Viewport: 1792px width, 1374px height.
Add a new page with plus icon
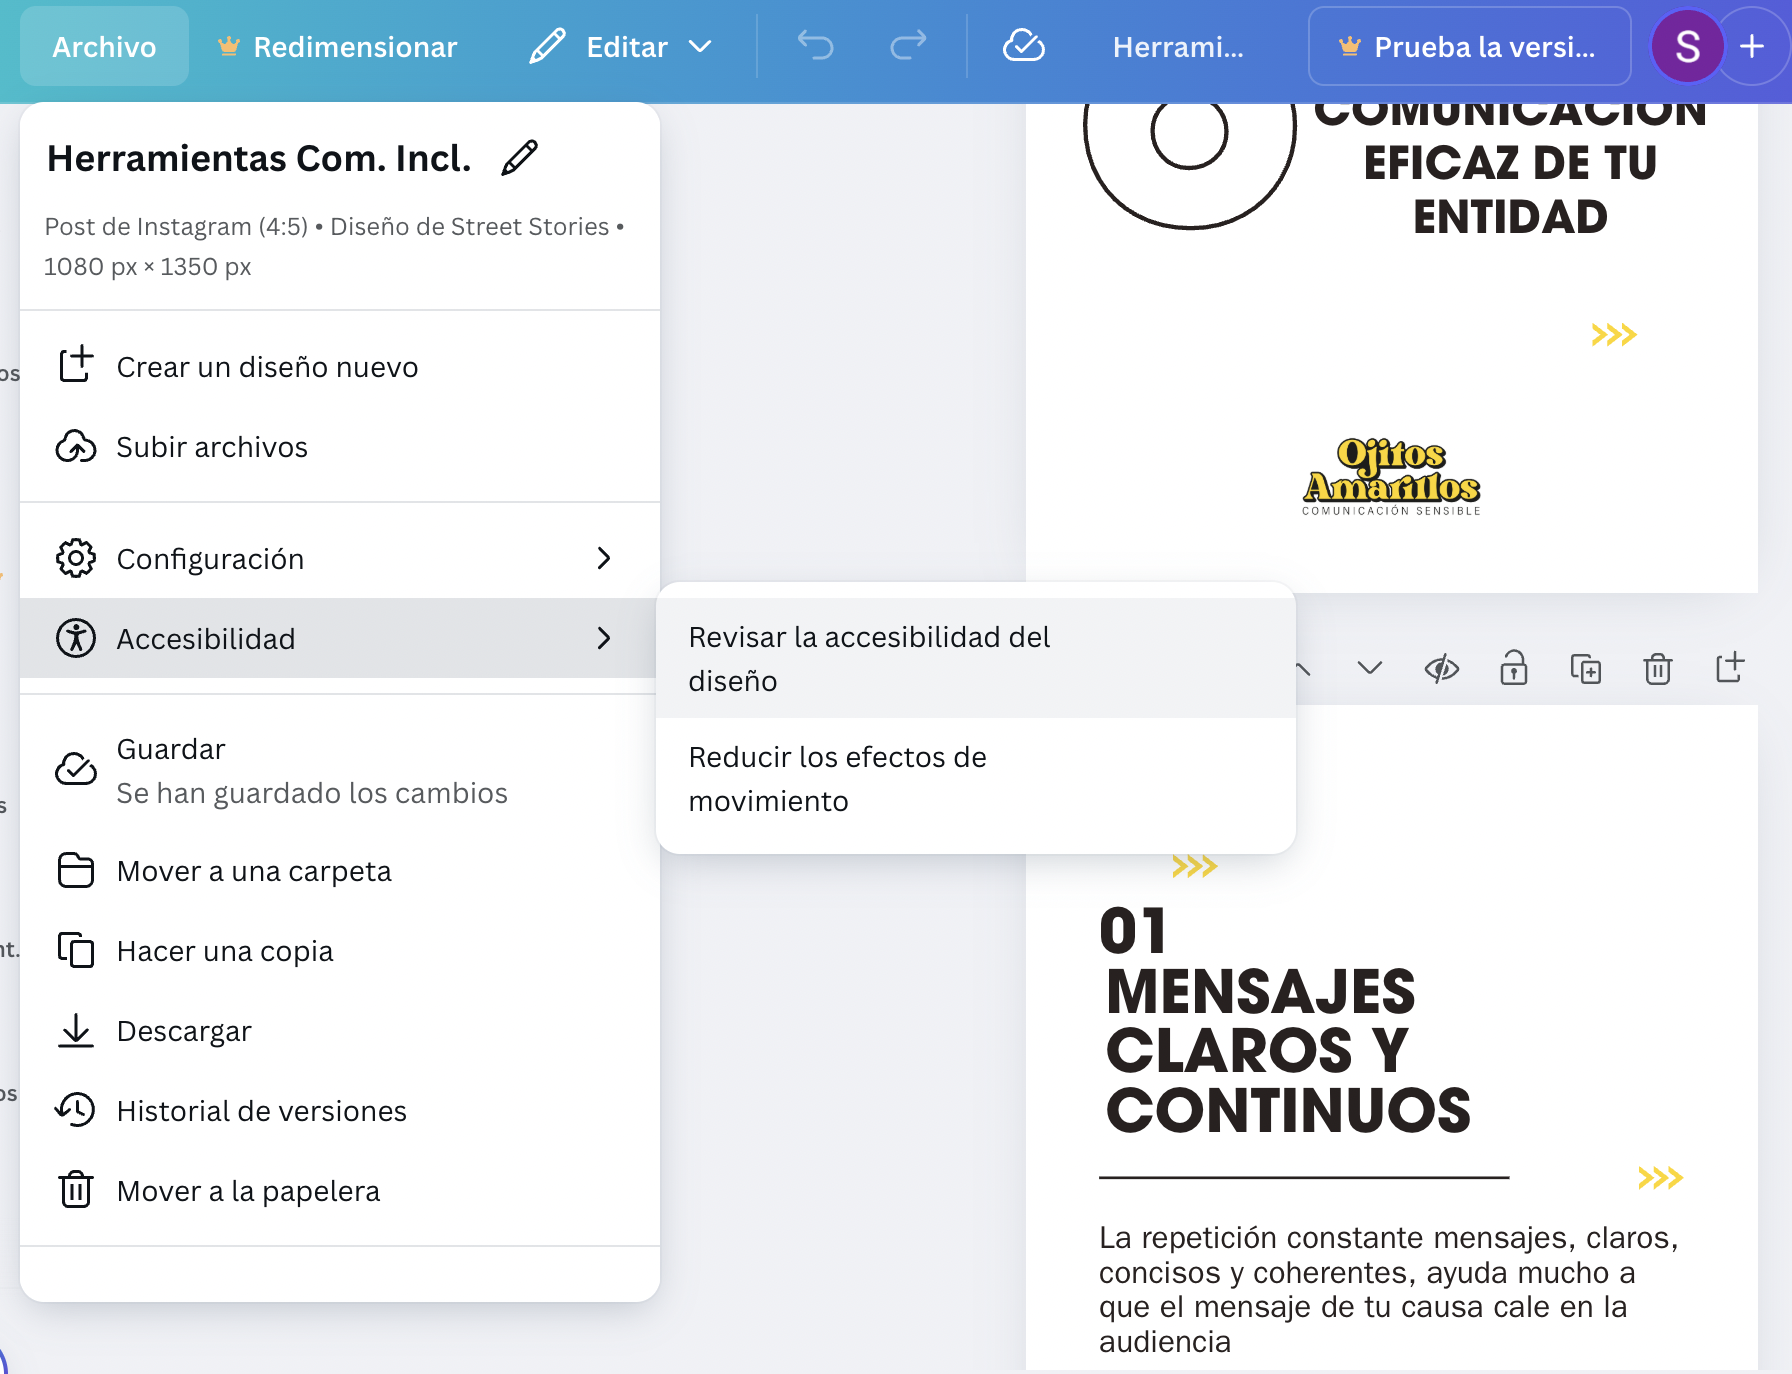click(x=1729, y=668)
